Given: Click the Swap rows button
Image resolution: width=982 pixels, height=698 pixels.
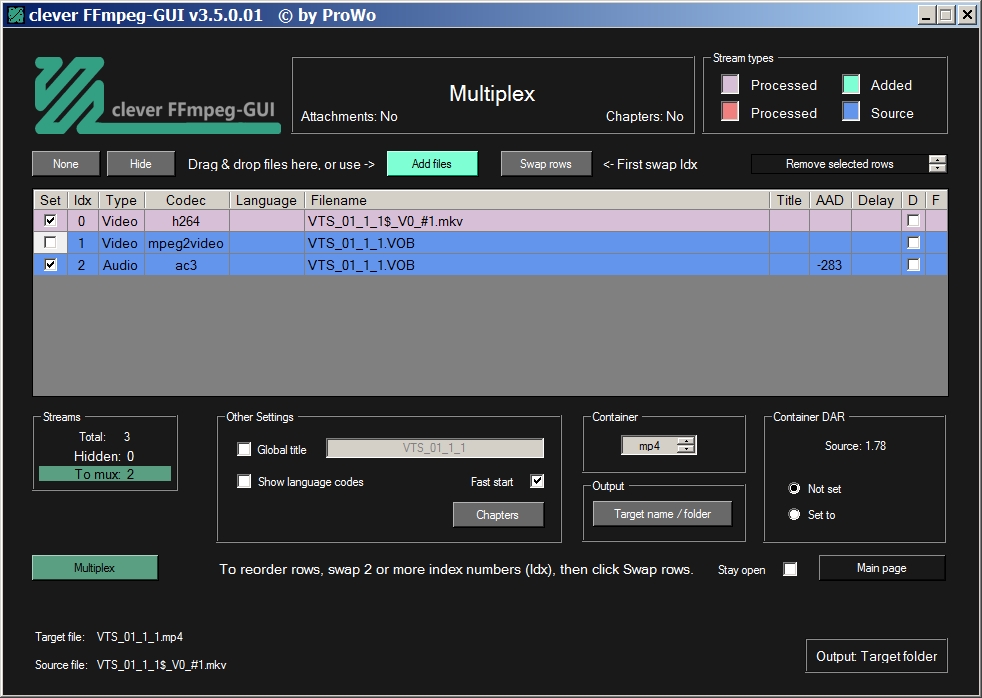Looking at the screenshot, I should [x=546, y=164].
